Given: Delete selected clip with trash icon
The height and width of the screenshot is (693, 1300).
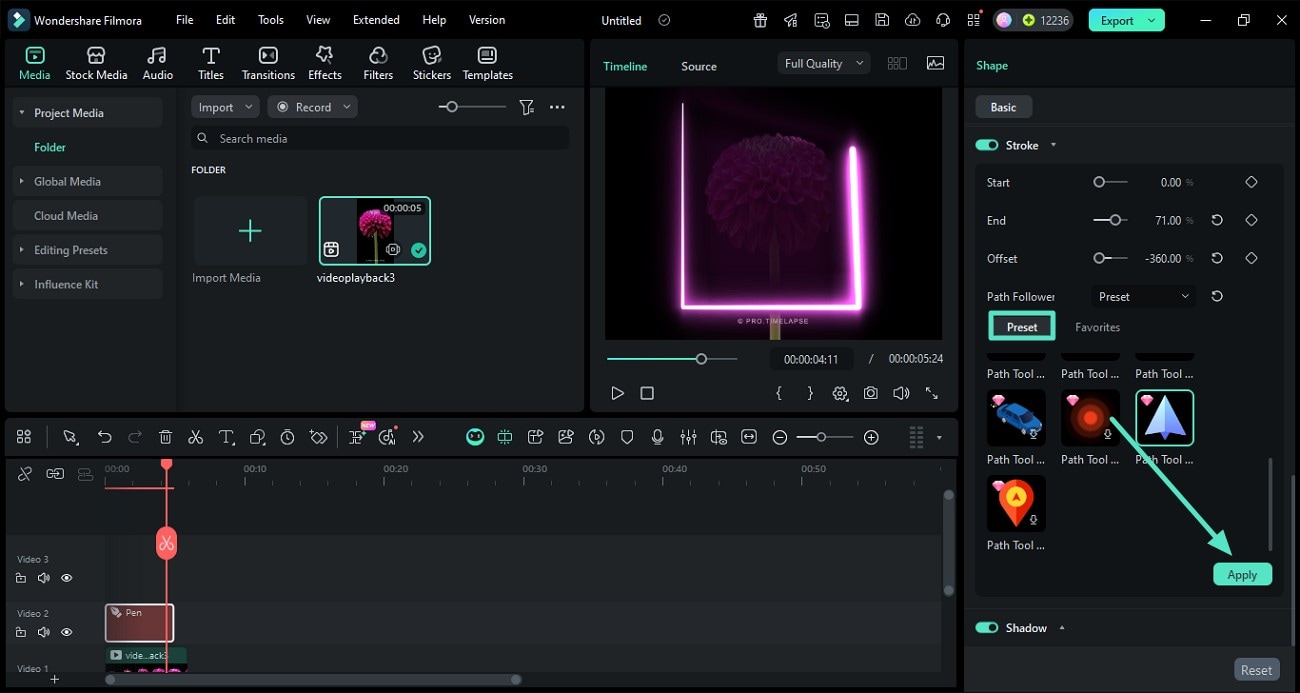Looking at the screenshot, I should tap(166, 437).
